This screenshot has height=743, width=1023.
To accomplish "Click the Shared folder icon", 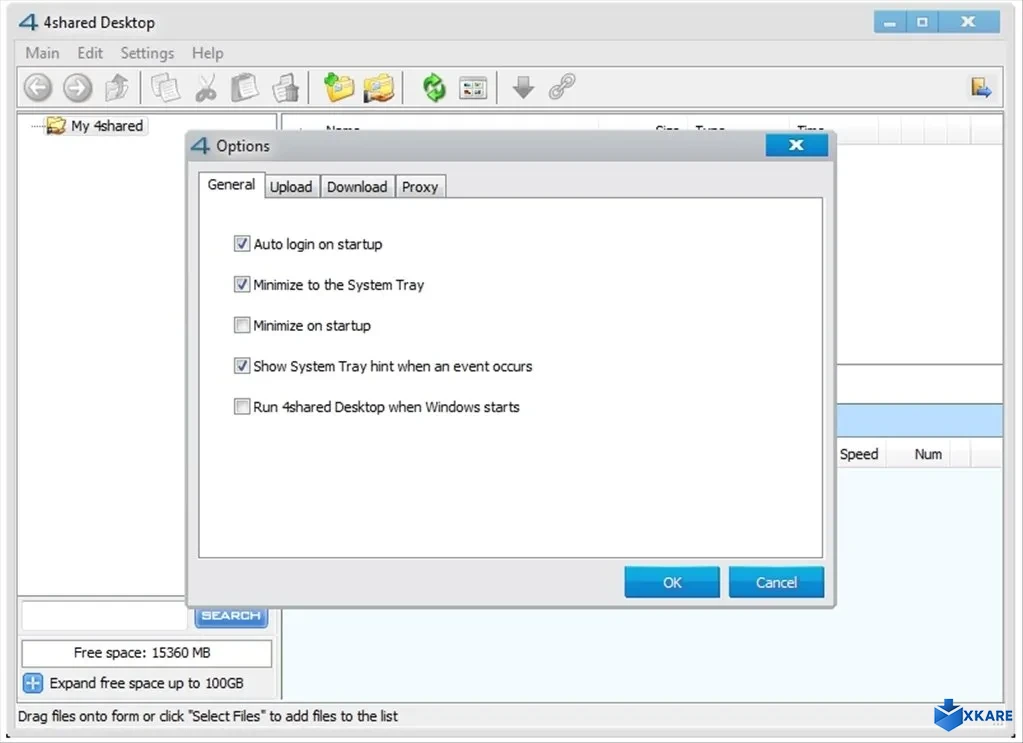I will pos(379,87).
